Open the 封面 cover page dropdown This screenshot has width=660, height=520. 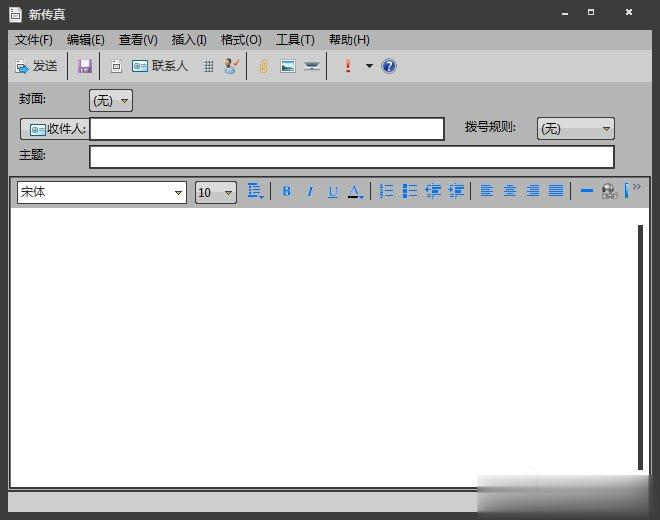(111, 101)
